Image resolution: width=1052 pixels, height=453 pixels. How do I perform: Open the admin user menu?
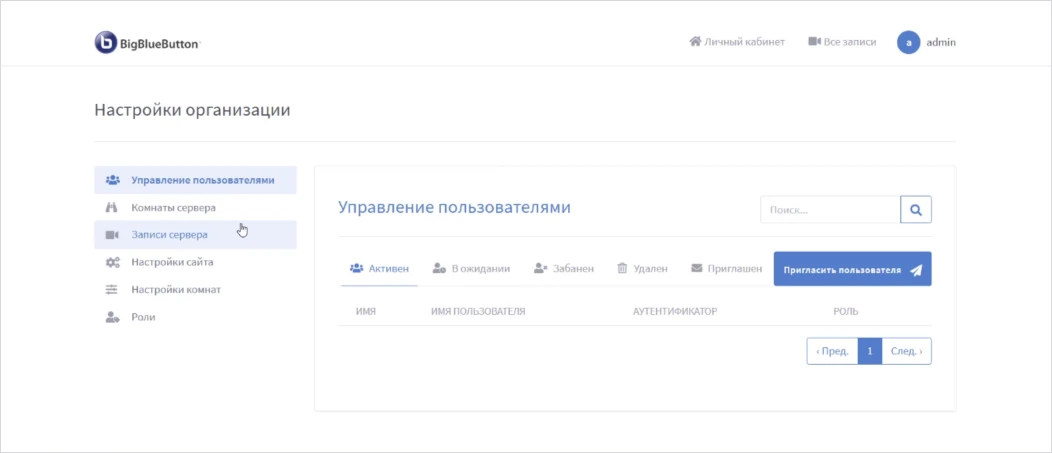click(x=927, y=42)
